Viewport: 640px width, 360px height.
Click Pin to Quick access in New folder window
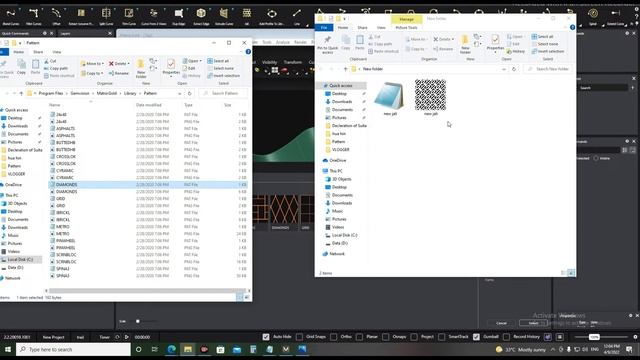(327, 45)
